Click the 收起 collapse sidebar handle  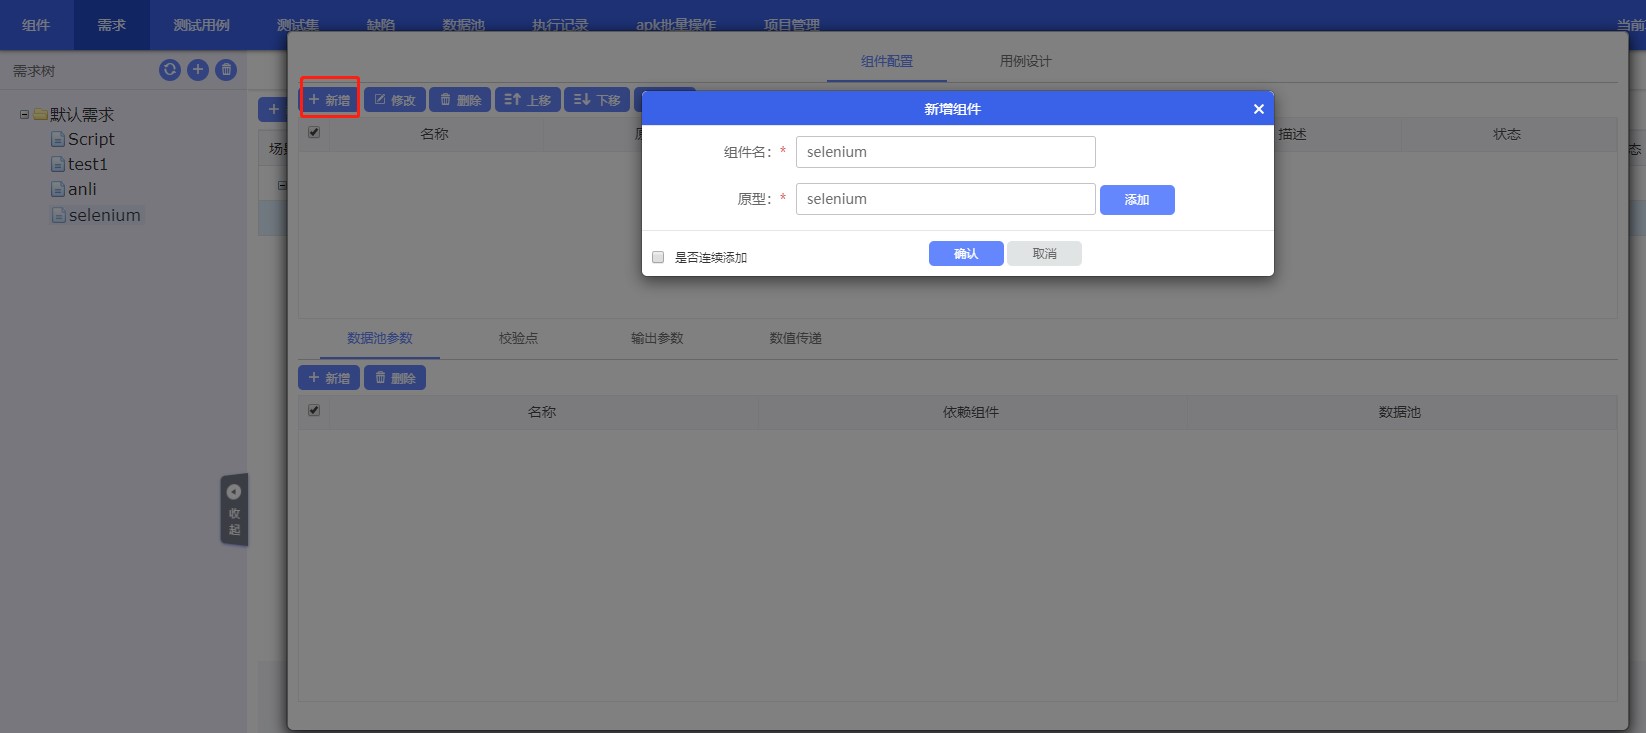234,510
